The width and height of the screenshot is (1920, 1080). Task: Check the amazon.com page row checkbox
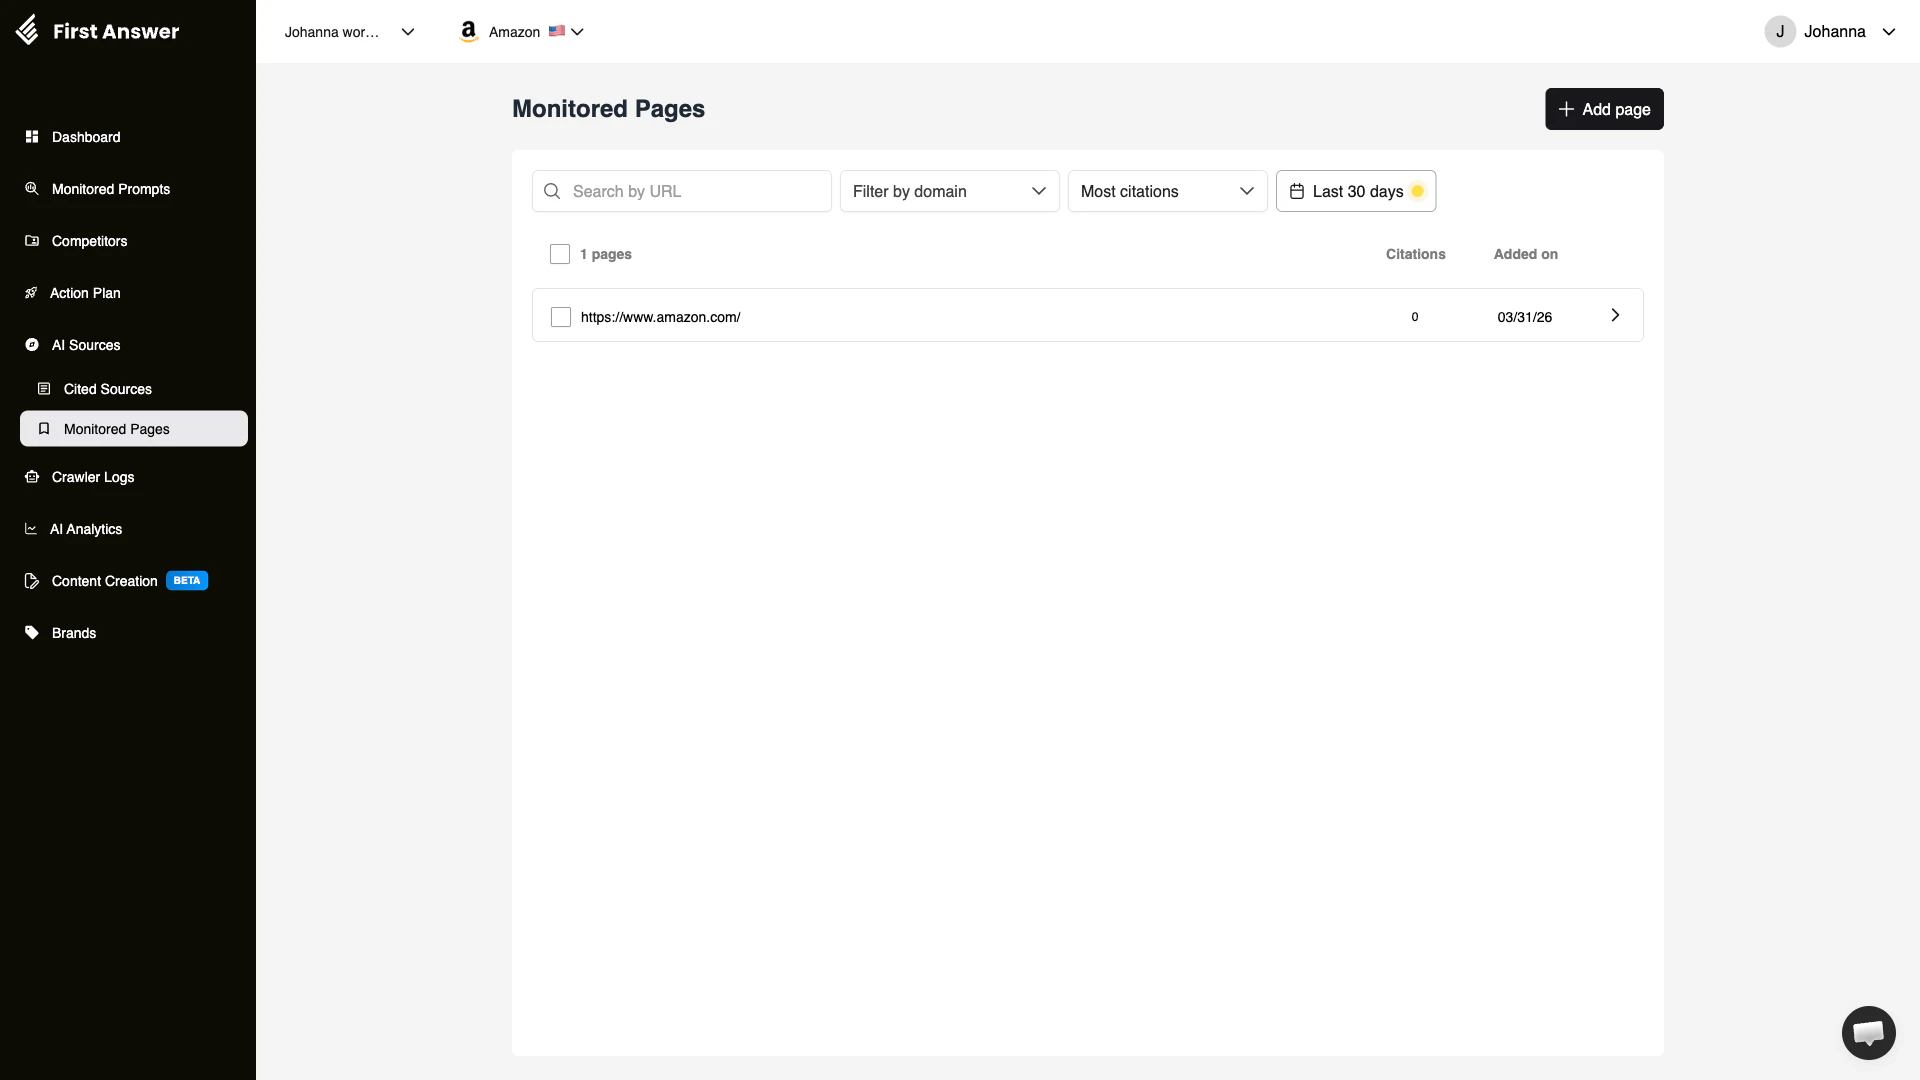click(560, 317)
